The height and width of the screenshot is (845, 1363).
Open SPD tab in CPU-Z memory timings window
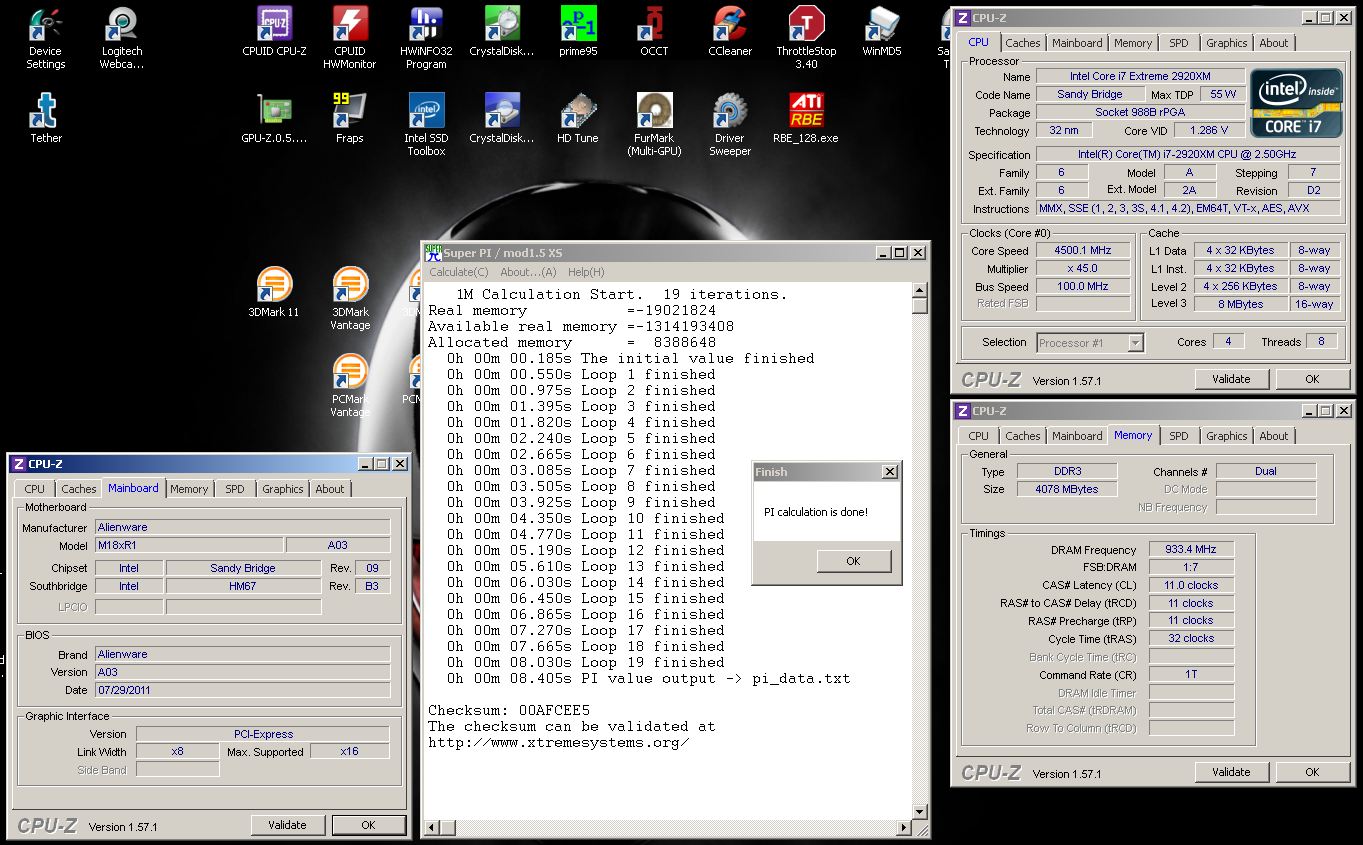click(x=1179, y=436)
